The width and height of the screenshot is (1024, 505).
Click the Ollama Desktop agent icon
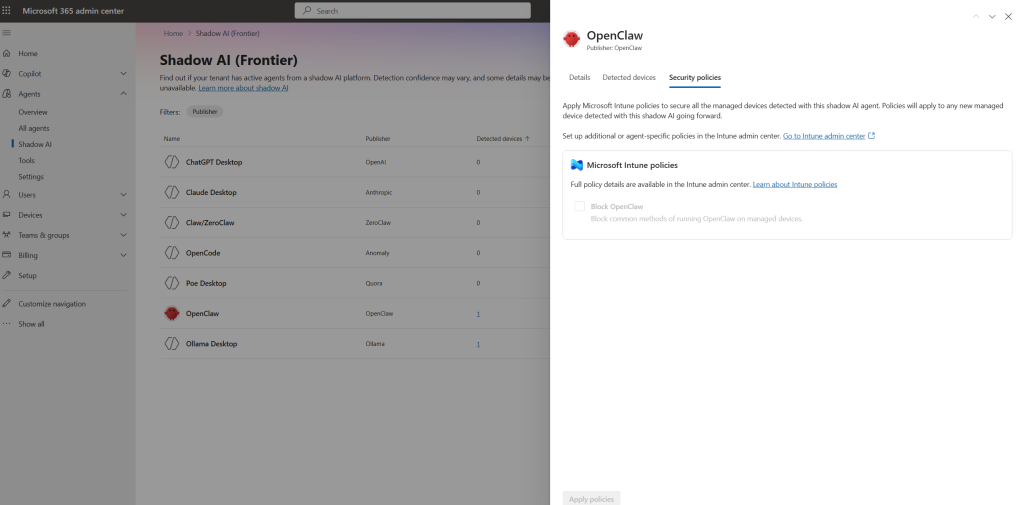[x=171, y=344]
